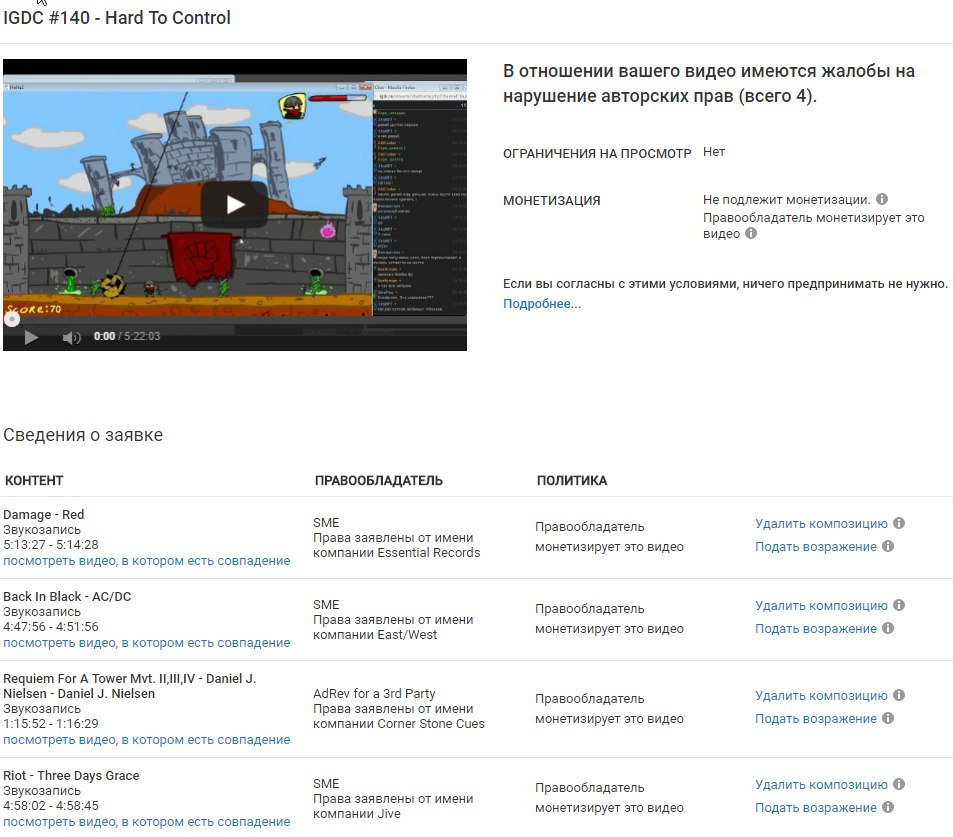Screen dimensions: 953x837
Task: Click 'компании Jive' owner text
Action: pos(357,814)
